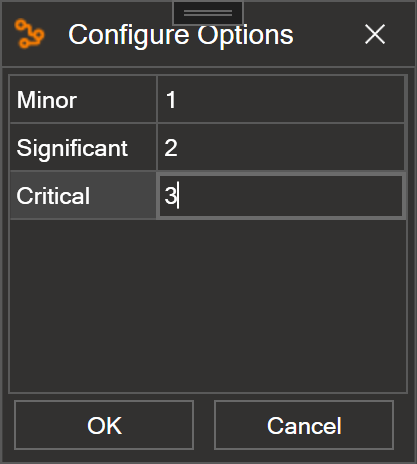Click the number 2 next to Significant

coord(171,148)
